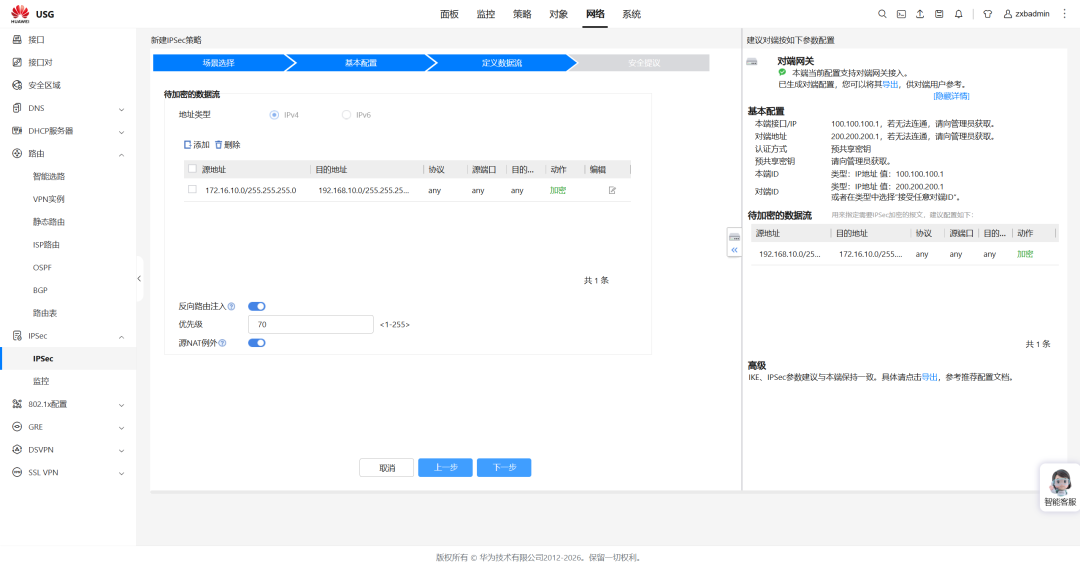Click the 优先级 input field
Viewport: 1080px width, 568px height.
[311, 324]
